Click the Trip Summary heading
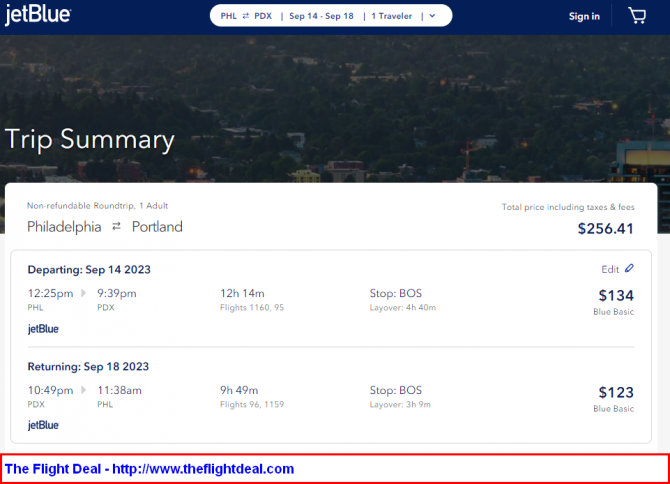The image size is (670, 484). (x=90, y=139)
